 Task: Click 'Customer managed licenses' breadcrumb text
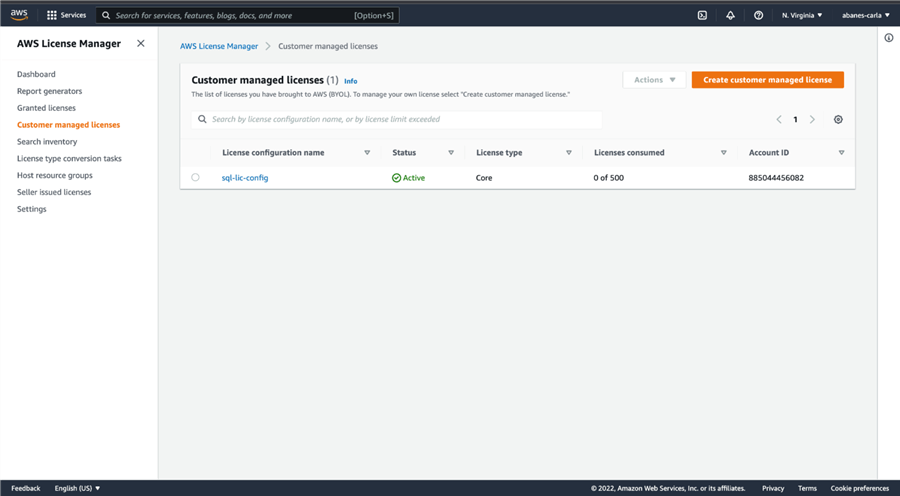pyautogui.click(x=328, y=46)
